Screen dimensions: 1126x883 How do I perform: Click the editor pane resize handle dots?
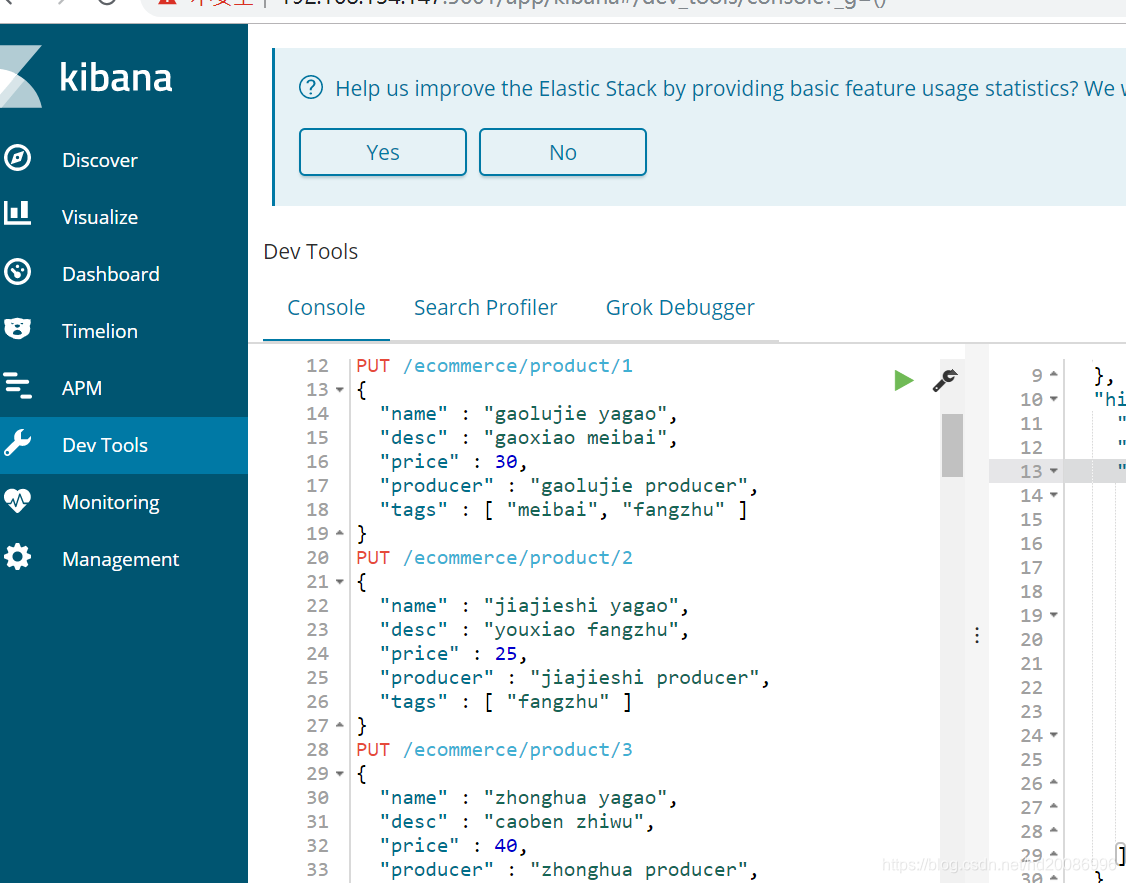[x=977, y=635]
